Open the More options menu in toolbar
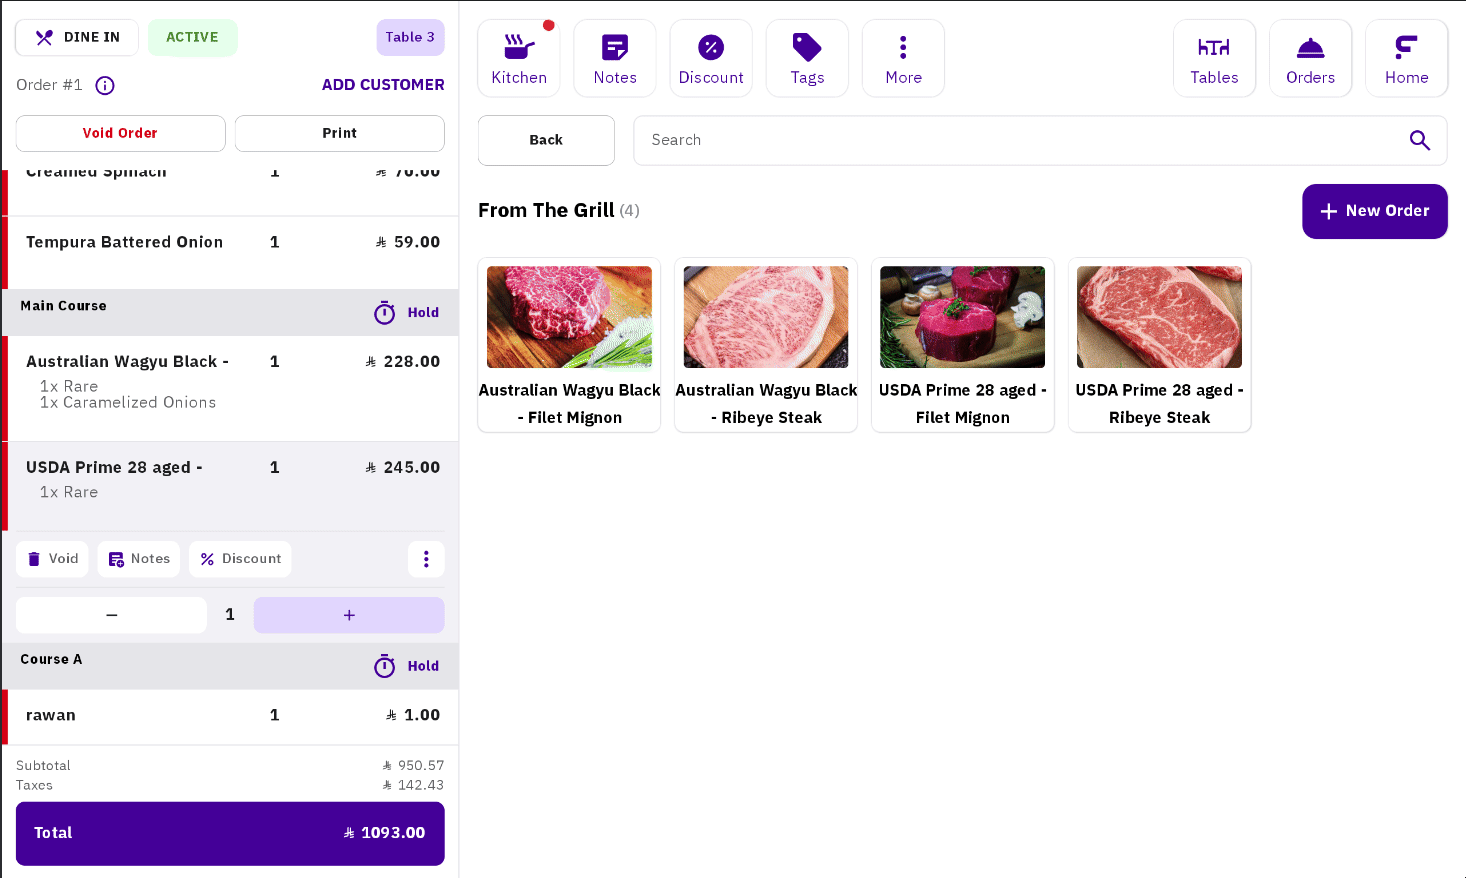1466x878 pixels. 902,58
